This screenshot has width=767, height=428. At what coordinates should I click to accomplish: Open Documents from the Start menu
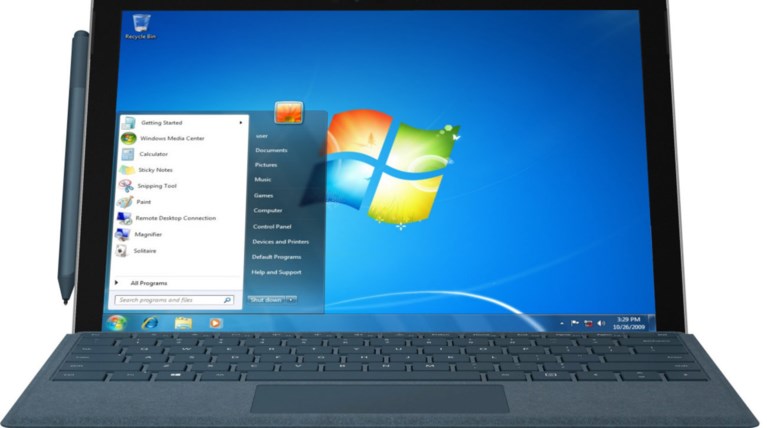point(271,150)
